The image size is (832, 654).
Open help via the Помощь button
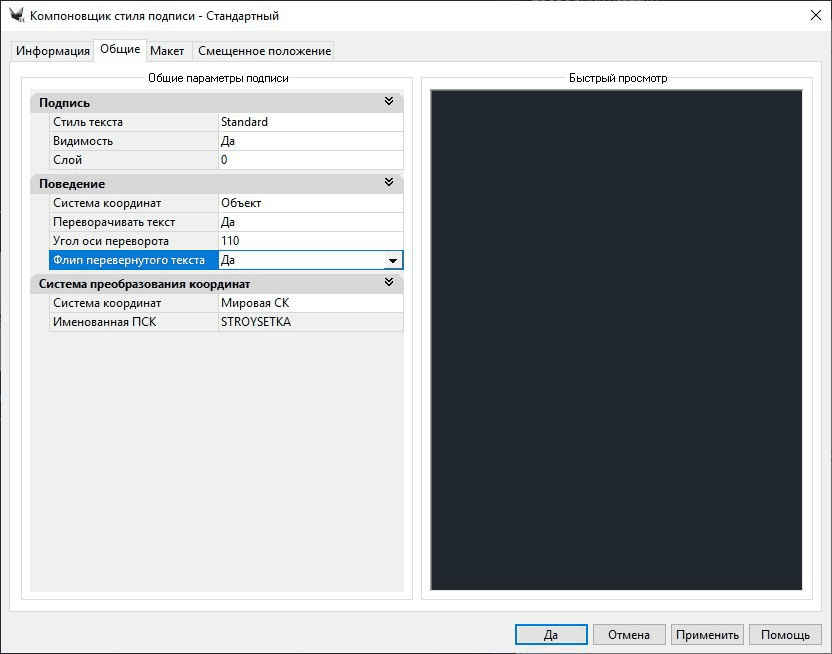[x=785, y=635]
